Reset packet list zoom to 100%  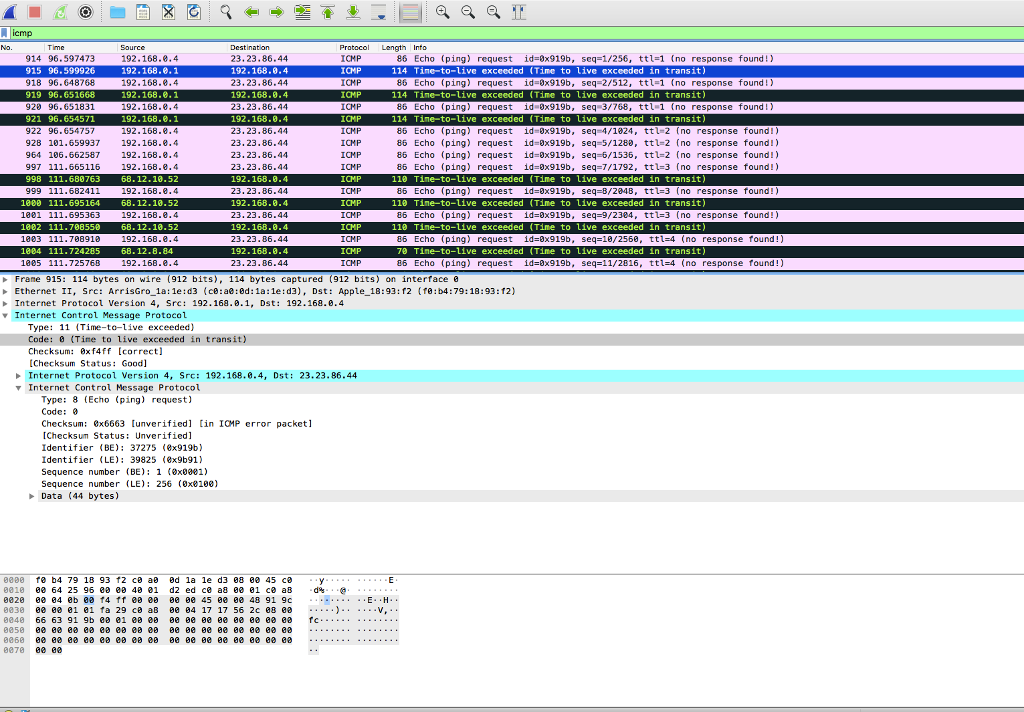tap(492, 12)
